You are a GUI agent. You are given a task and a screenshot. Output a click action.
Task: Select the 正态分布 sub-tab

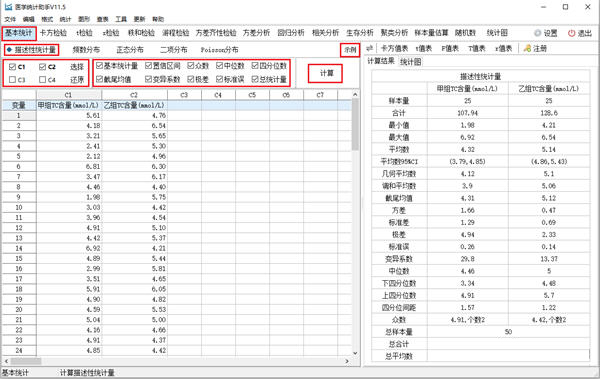[130, 50]
